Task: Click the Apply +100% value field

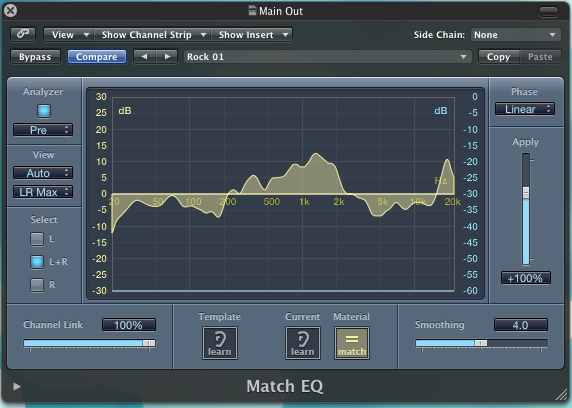Action: click(x=525, y=278)
